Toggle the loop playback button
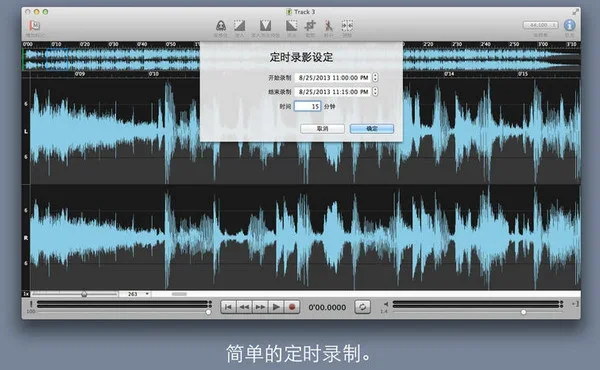The image size is (600, 370). click(x=362, y=307)
